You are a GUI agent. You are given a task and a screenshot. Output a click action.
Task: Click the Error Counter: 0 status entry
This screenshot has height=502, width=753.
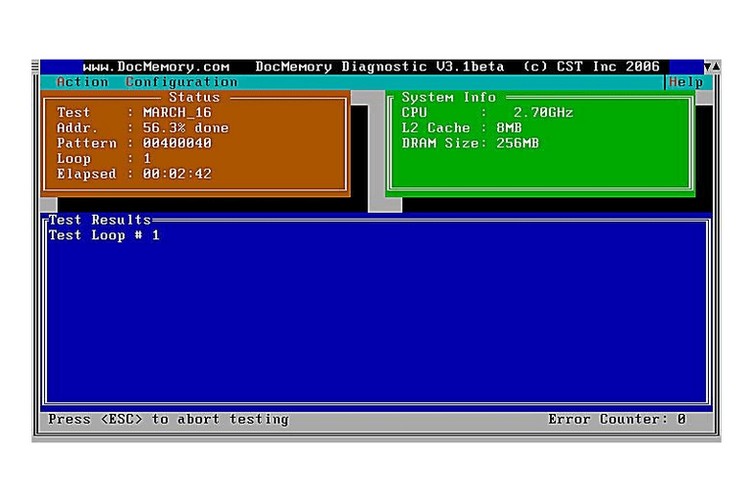tap(617, 420)
